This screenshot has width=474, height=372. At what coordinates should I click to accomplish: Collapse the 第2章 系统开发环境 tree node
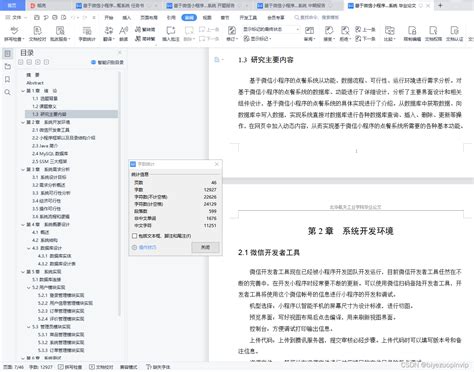tap(23, 122)
